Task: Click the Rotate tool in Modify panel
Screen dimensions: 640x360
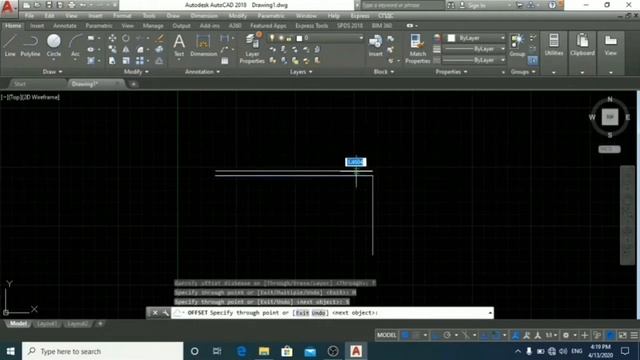Action: [126, 38]
